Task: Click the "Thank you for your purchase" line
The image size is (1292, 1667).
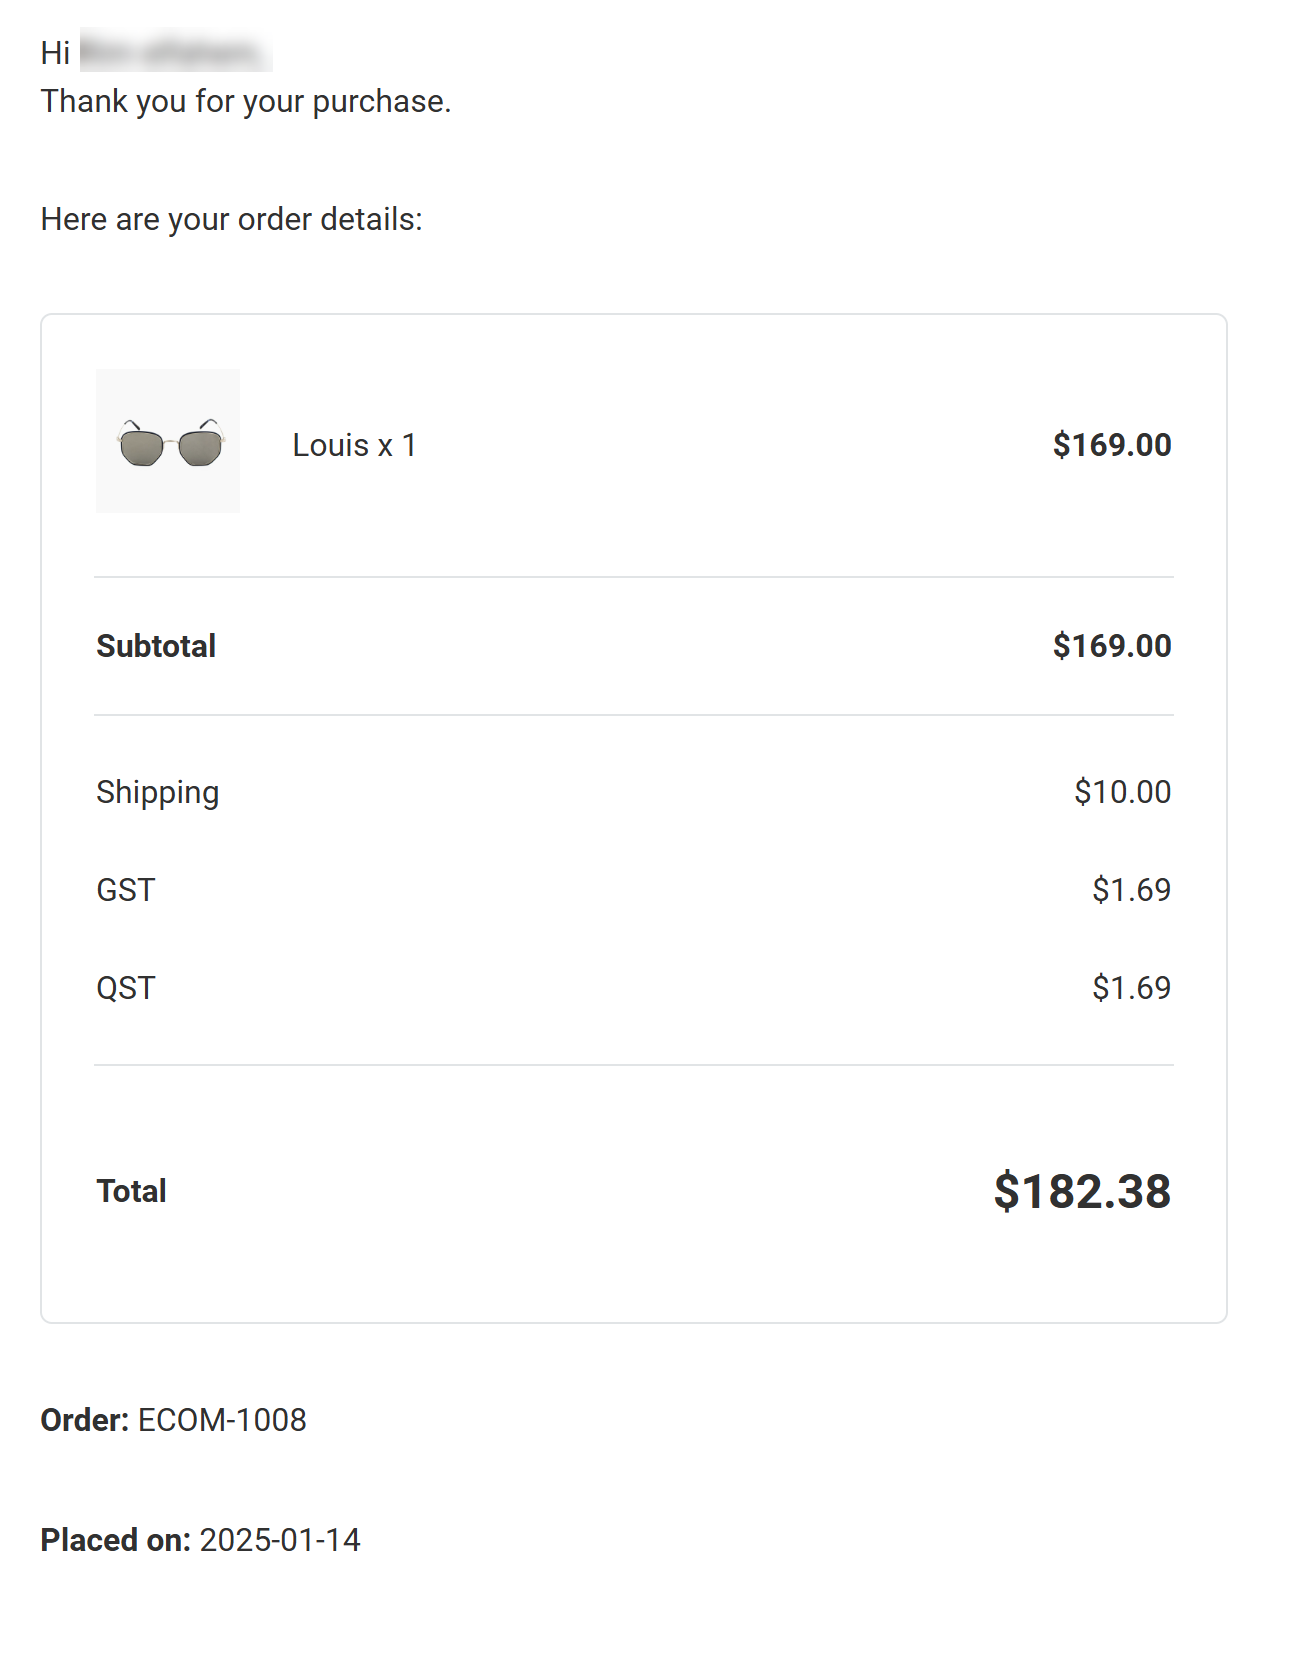Action: (246, 101)
